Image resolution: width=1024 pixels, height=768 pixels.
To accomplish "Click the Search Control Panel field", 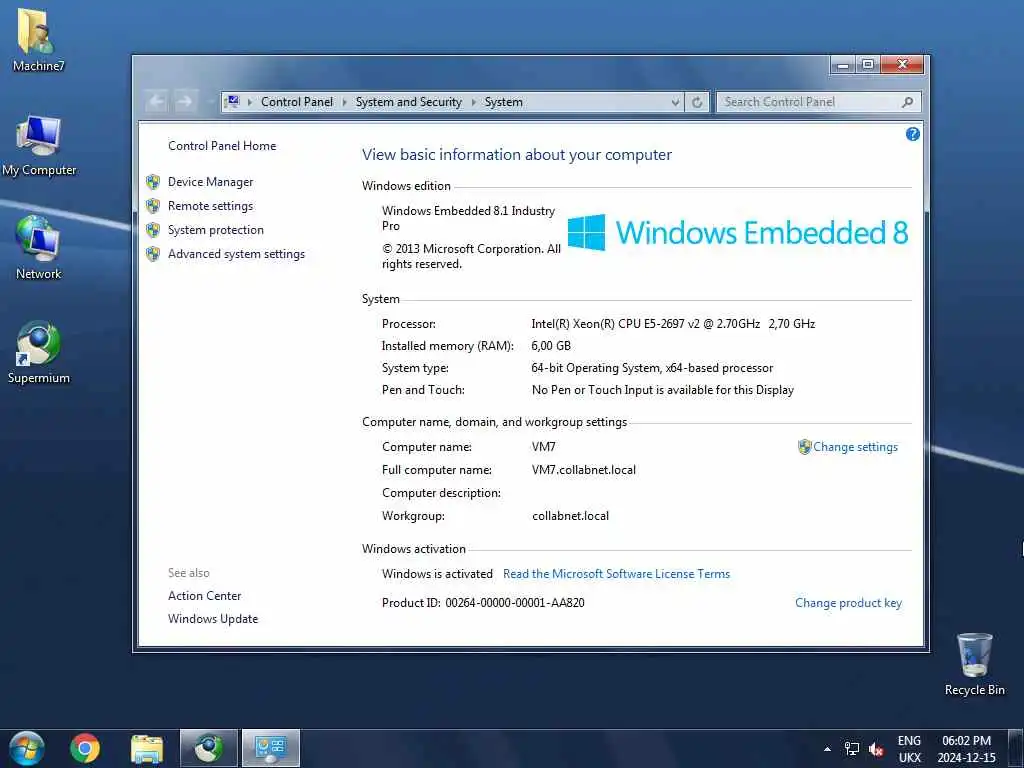I will point(819,102).
